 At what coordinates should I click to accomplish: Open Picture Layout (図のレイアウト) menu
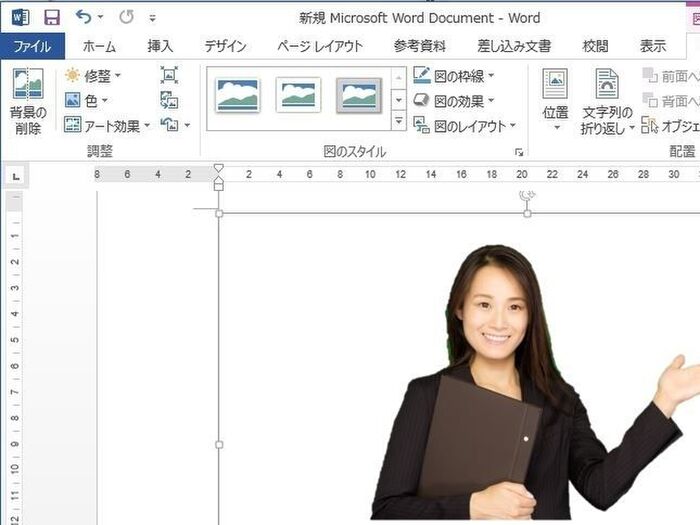point(464,126)
